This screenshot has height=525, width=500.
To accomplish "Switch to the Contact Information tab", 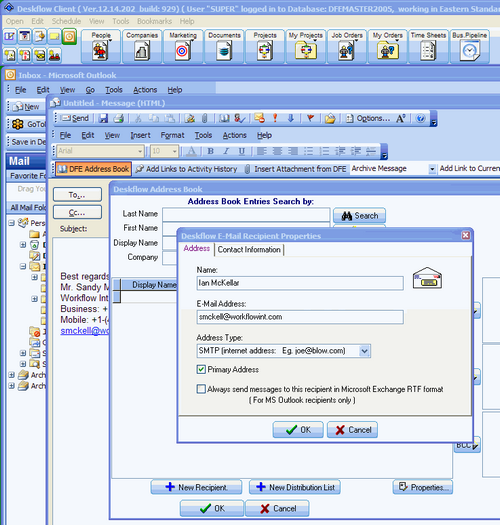I will 249,249.
